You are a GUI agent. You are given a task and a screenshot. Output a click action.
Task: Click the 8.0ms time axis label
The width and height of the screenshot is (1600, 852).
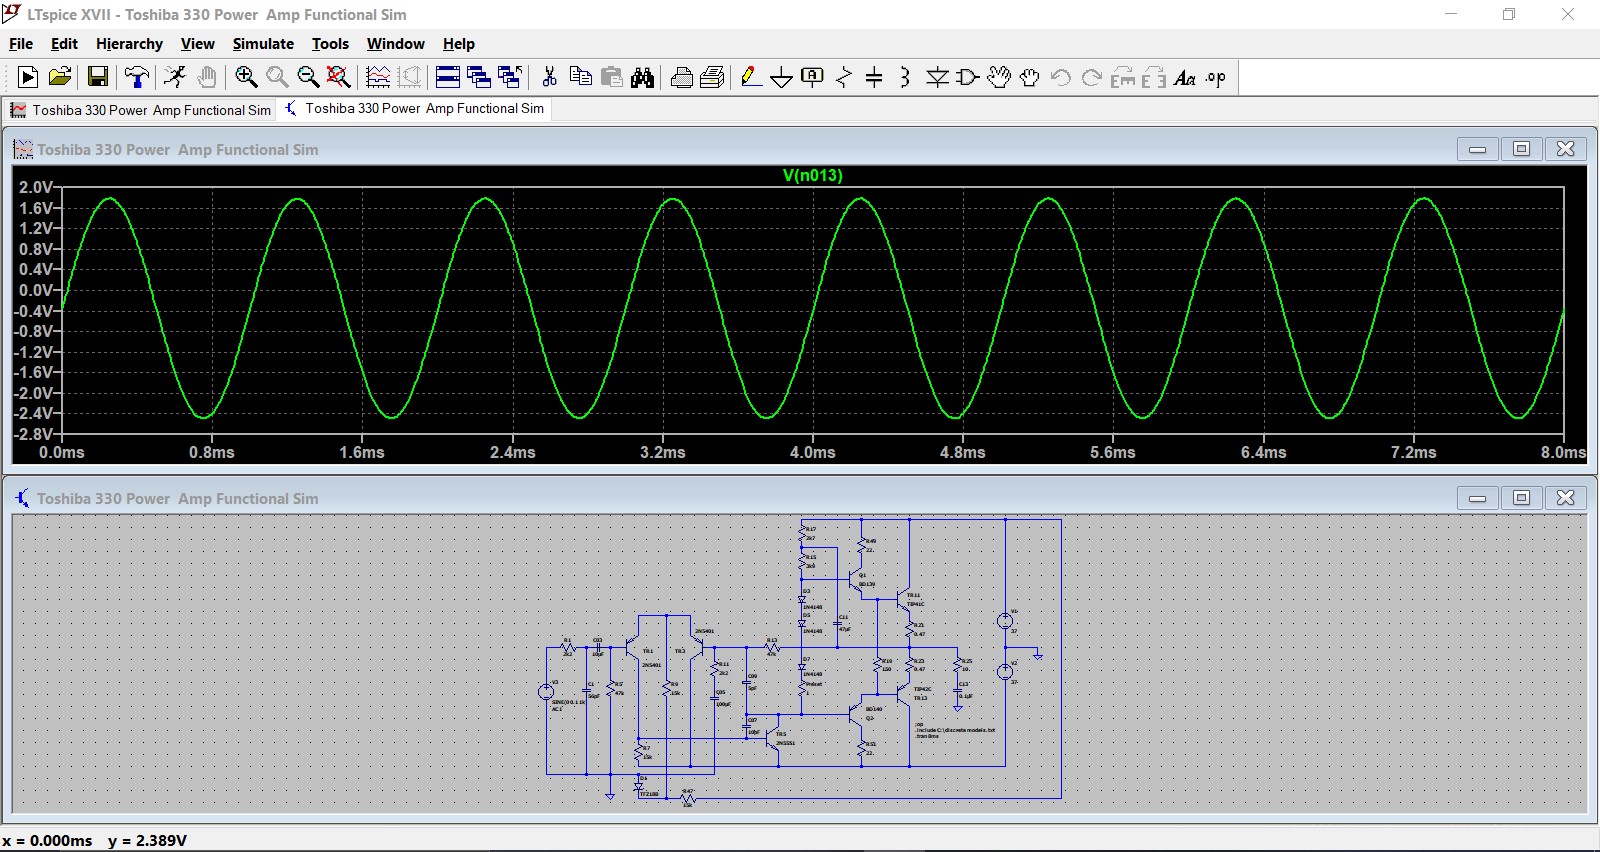pos(1562,452)
